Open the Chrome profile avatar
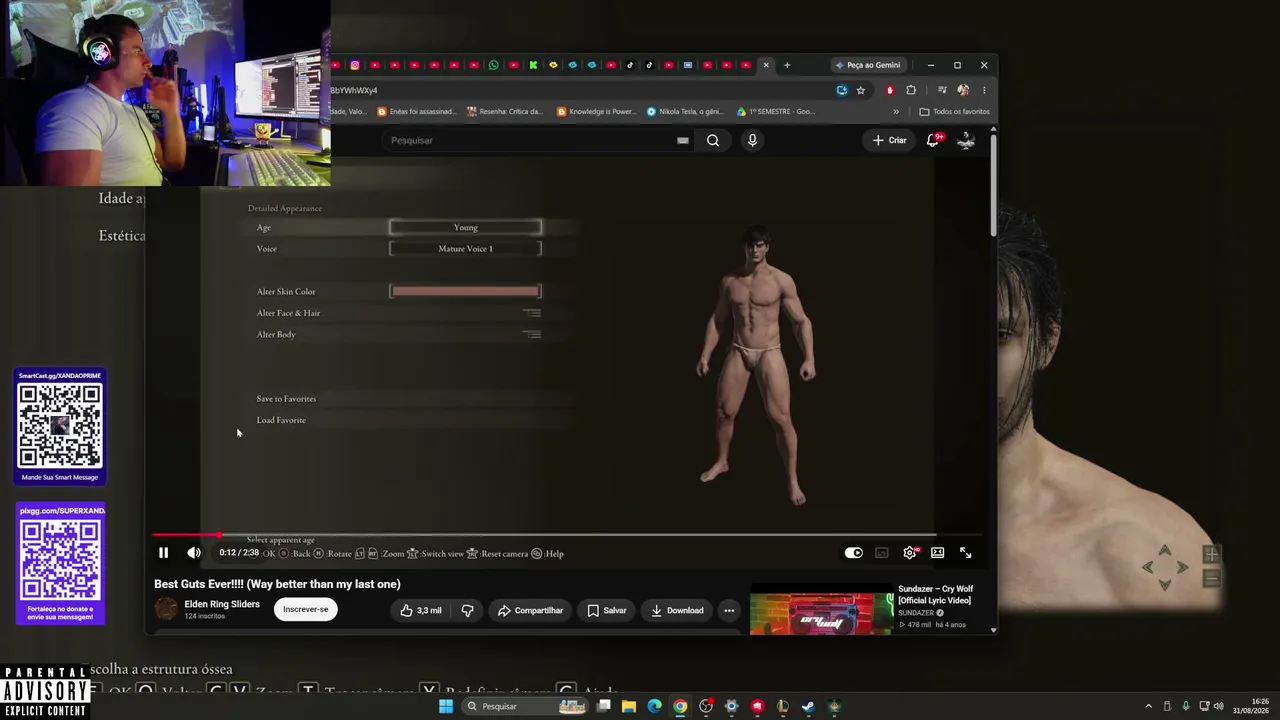 [963, 90]
